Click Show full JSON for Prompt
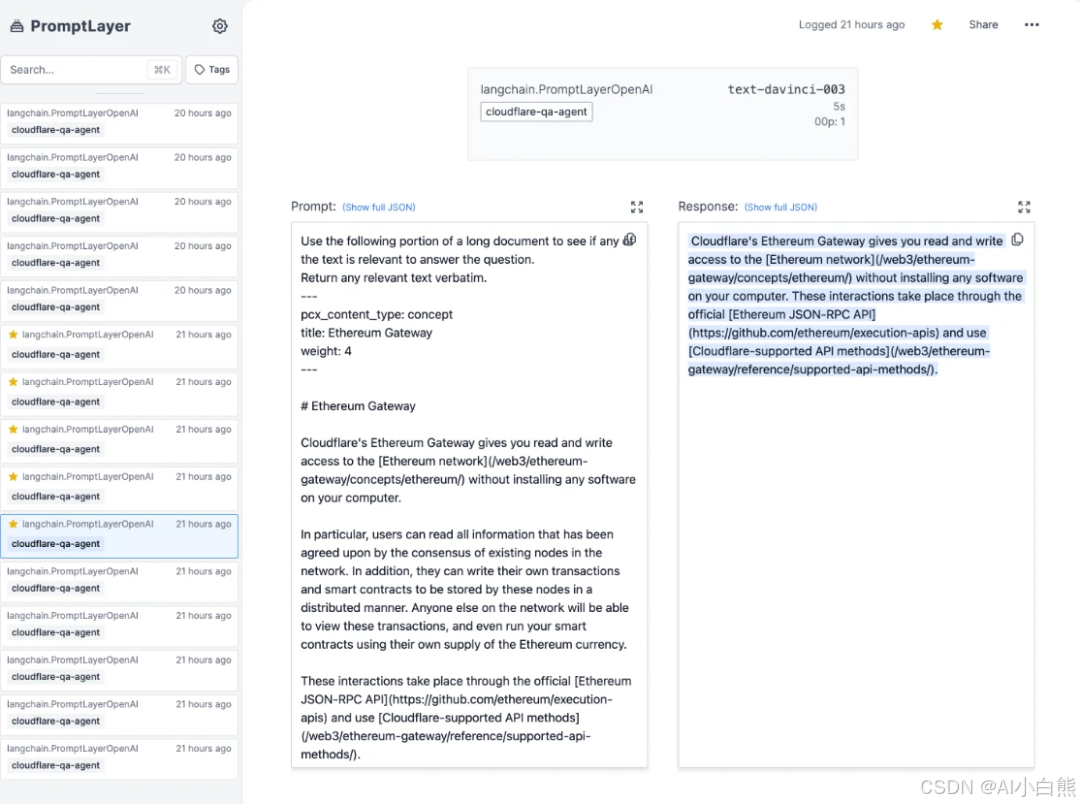 pos(379,207)
